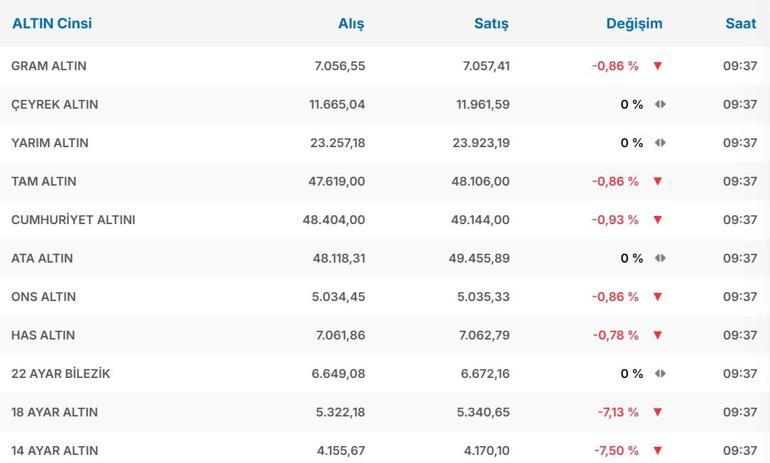
Task: Click the Saat column header
Action: coord(740,23)
